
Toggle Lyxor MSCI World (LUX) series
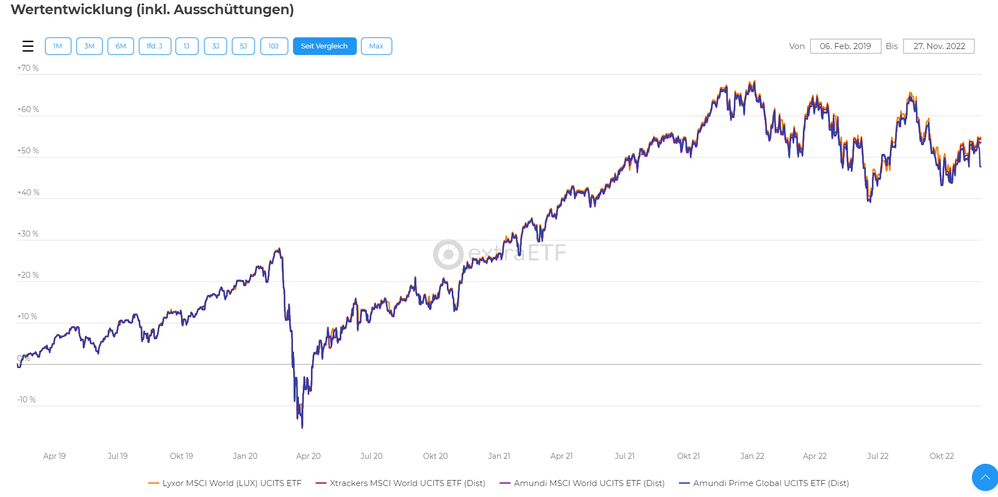tap(231, 483)
